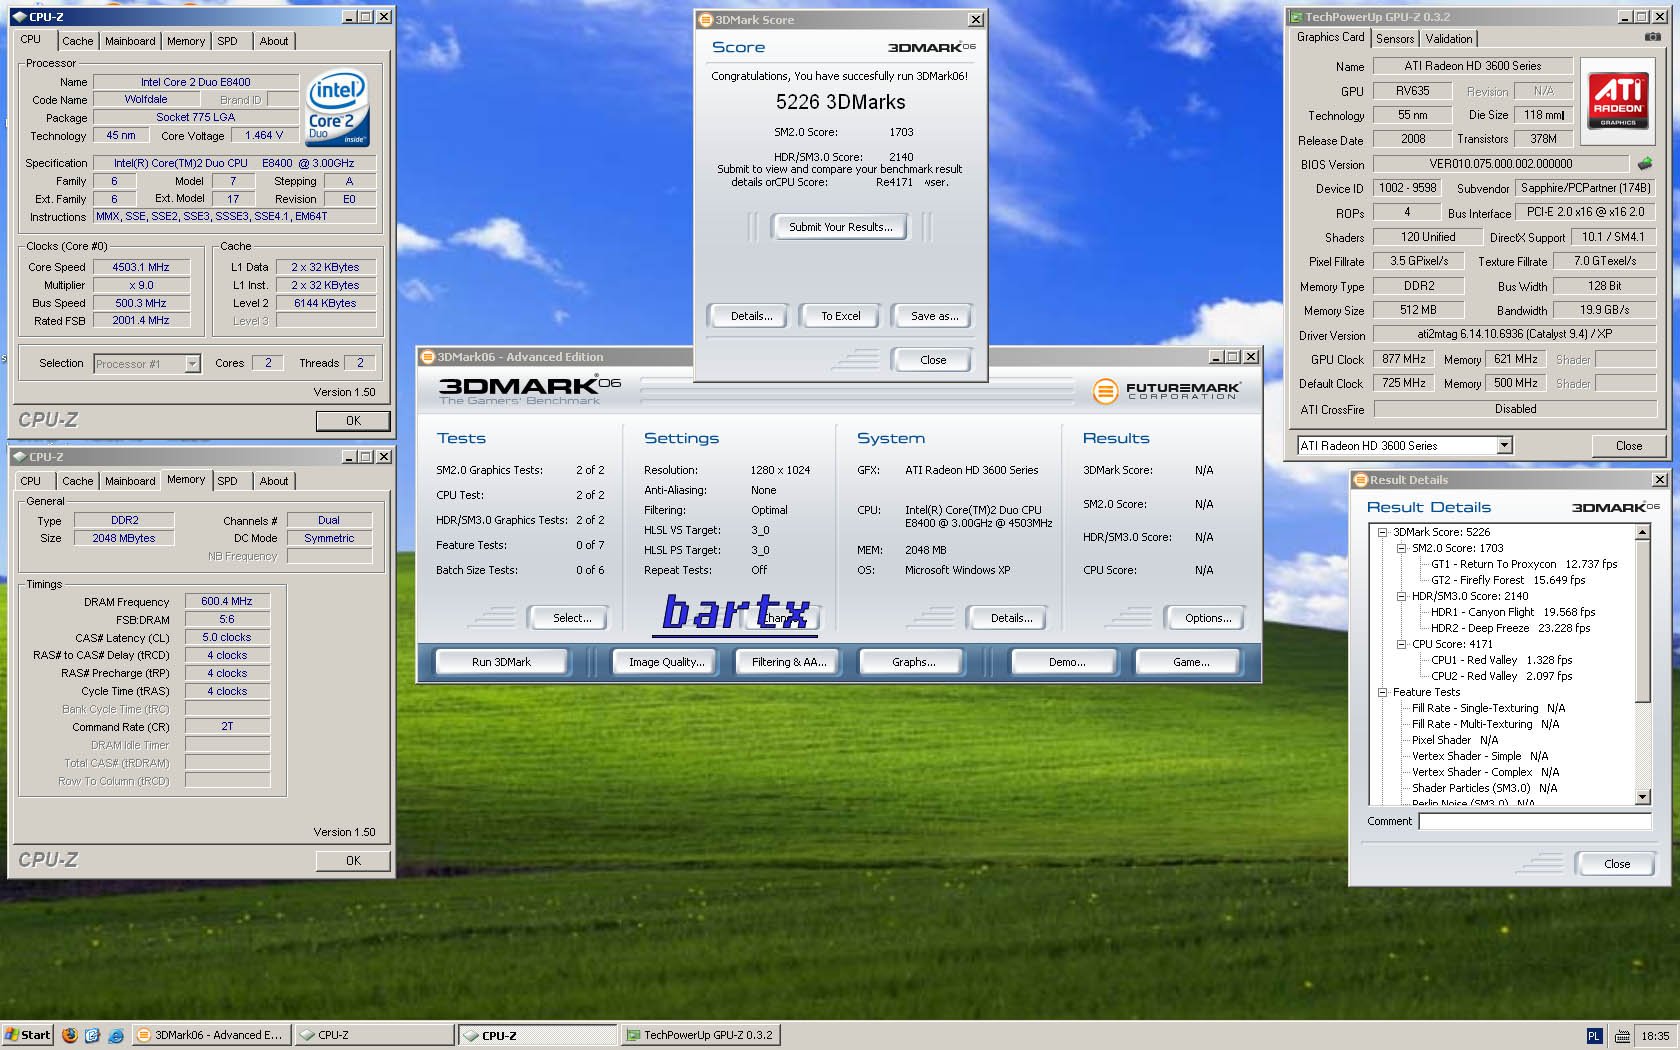1680x1050 pixels.
Task: Click the GPU-Z camera screenshot icon
Action: (x=1652, y=37)
